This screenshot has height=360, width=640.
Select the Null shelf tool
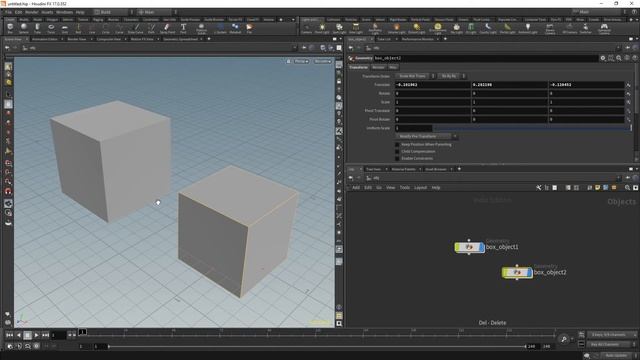pyautogui.click(x=78, y=28)
